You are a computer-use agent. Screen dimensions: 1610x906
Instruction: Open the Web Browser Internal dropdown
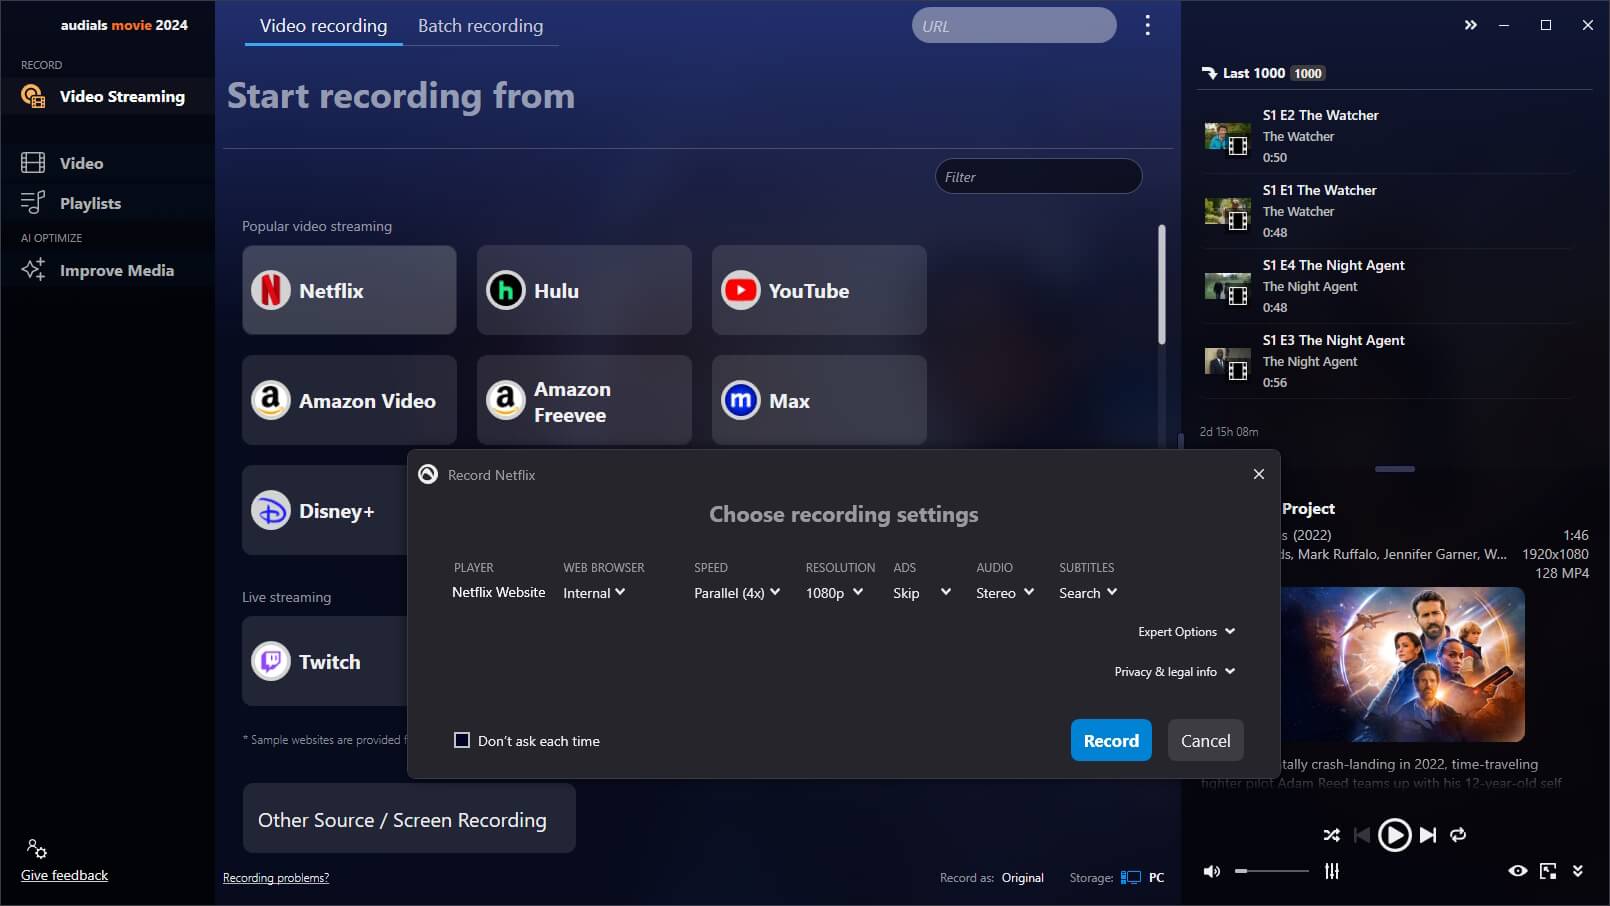click(x=594, y=593)
